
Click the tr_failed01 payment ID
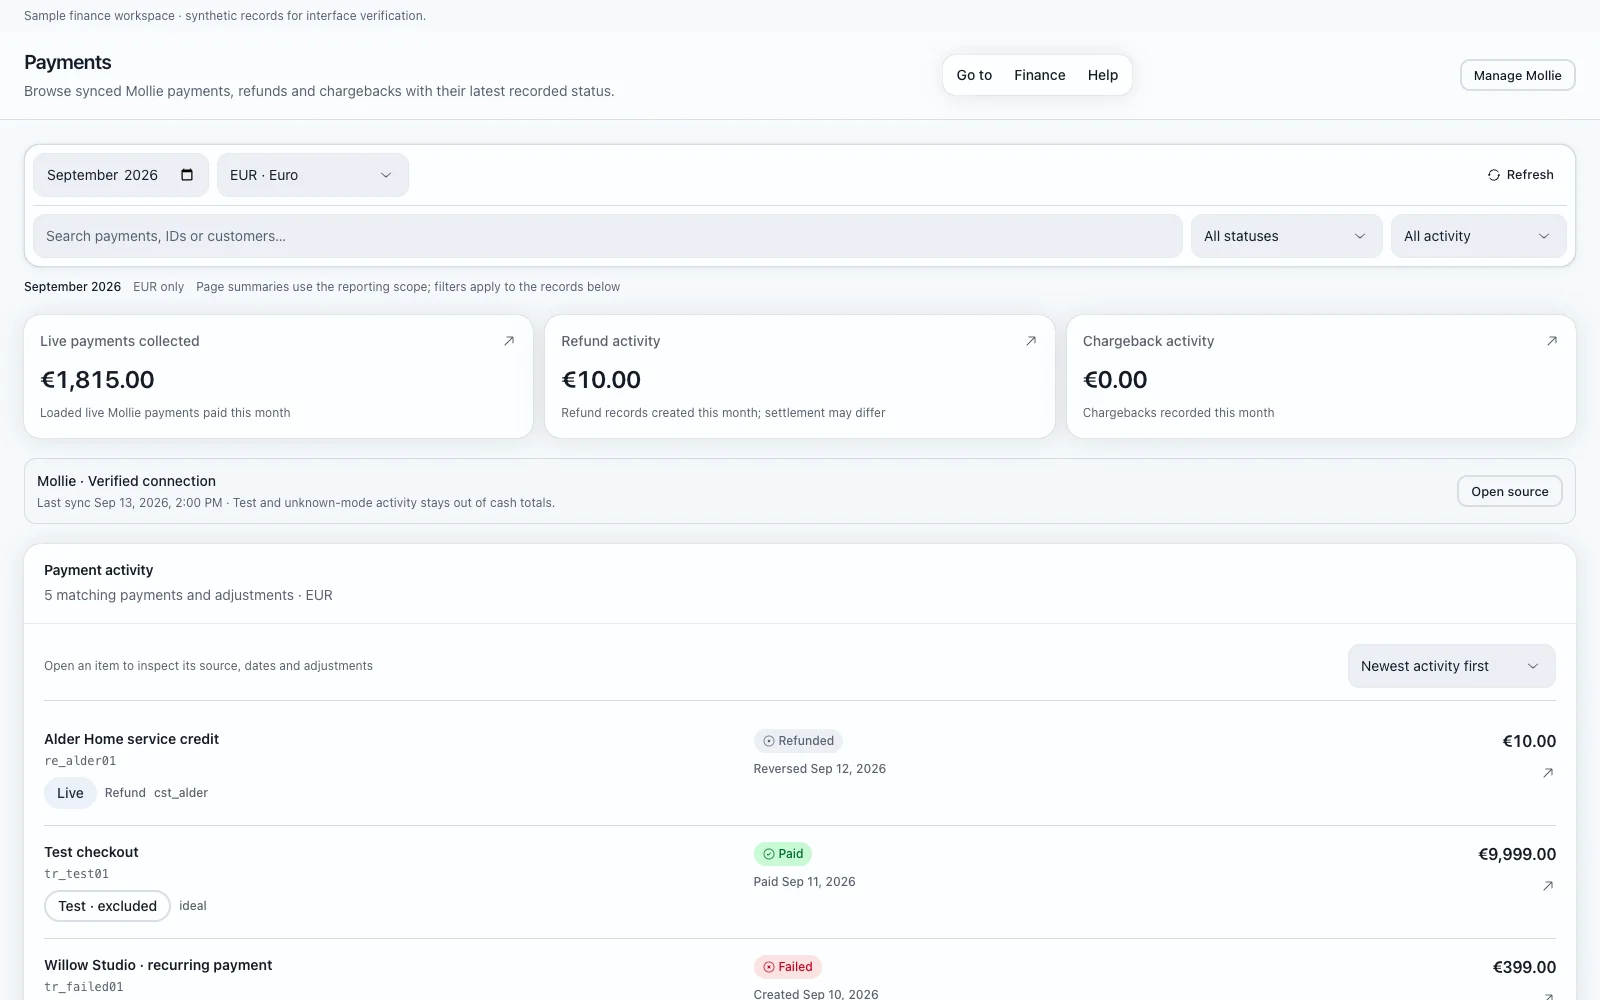pyautogui.click(x=84, y=987)
